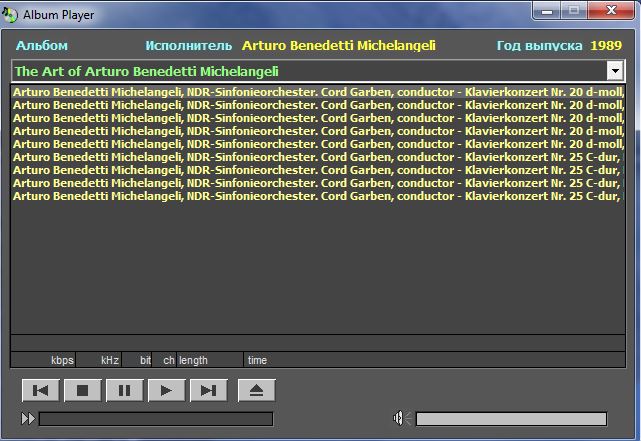Click the album combo box showing The Art of Arturo Benedetti Michelangeli

[318, 71]
